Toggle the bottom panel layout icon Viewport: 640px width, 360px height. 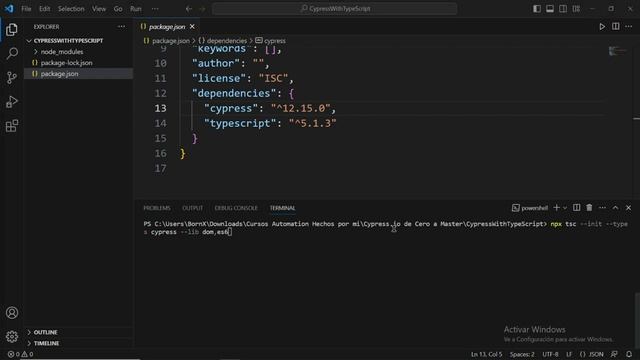pos(550,9)
